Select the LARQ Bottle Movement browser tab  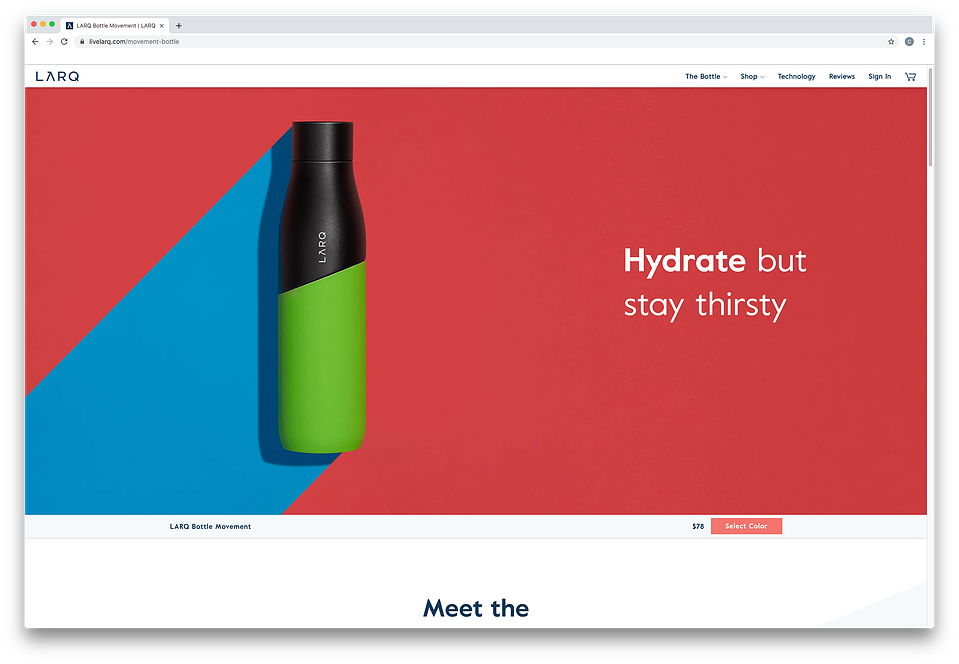[x=116, y=26]
